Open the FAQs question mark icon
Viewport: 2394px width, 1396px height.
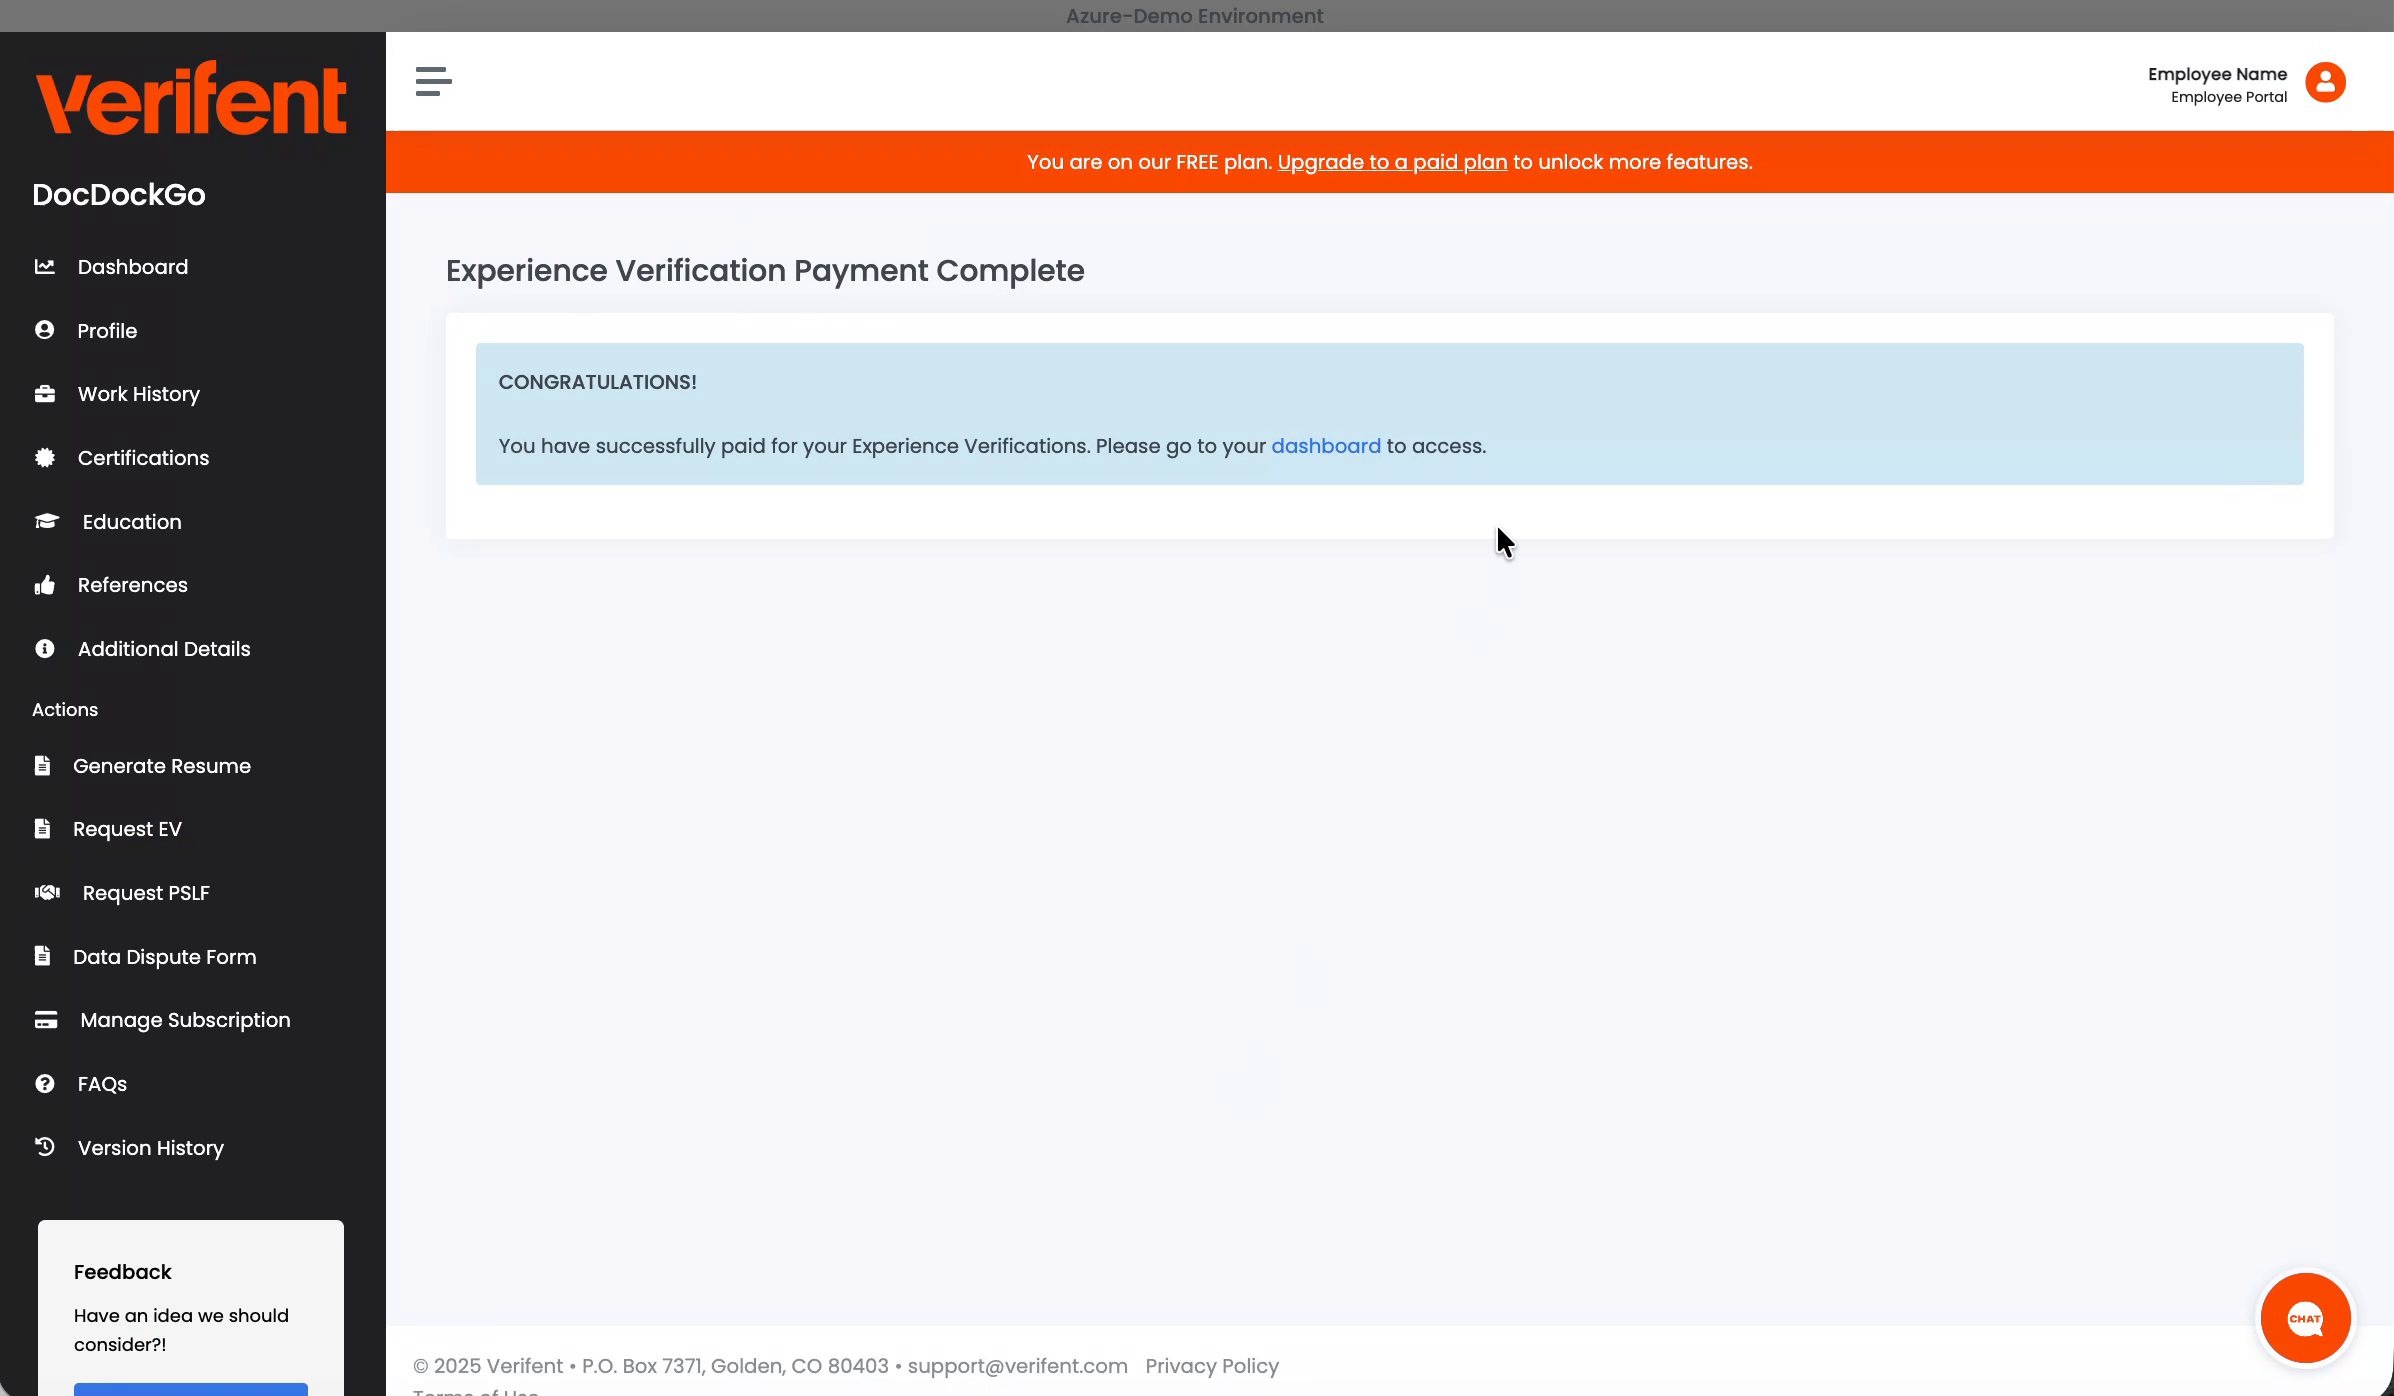pos(46,1083)
